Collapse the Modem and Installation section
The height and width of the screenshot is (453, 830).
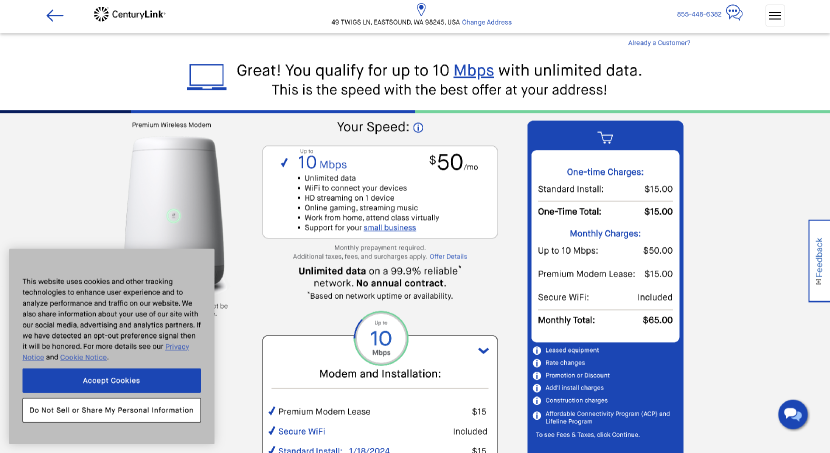[483, 351]
